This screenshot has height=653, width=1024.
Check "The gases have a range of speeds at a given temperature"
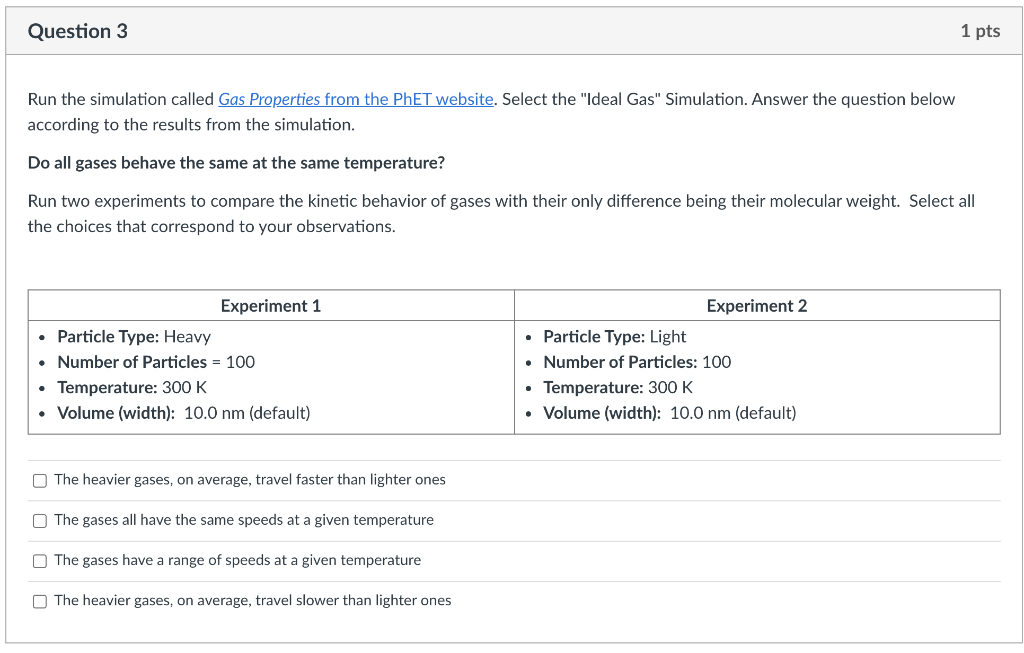coord(40,560)
